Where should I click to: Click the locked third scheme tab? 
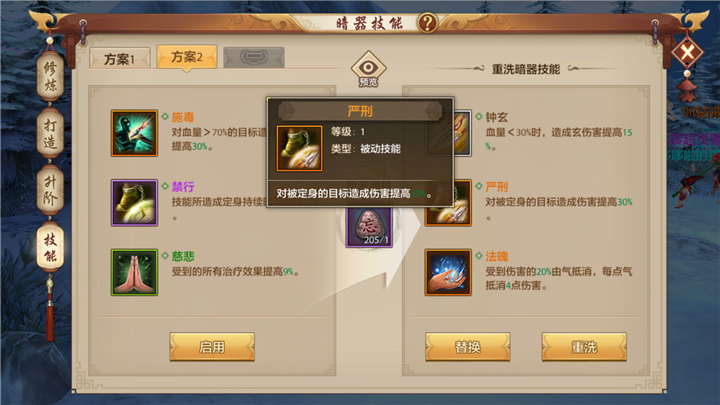tap(254, 58)
